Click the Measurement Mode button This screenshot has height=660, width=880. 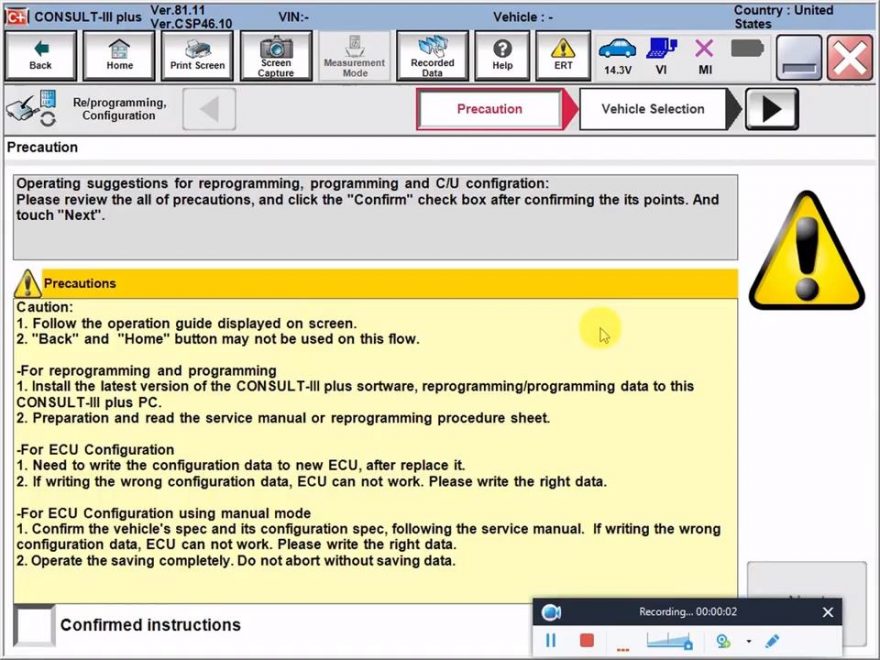point(354,56)
